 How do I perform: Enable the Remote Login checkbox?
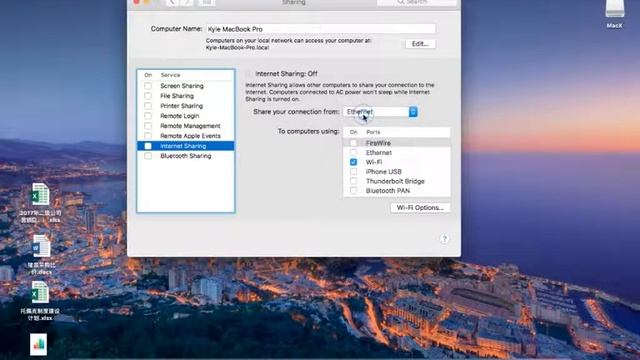148,116
